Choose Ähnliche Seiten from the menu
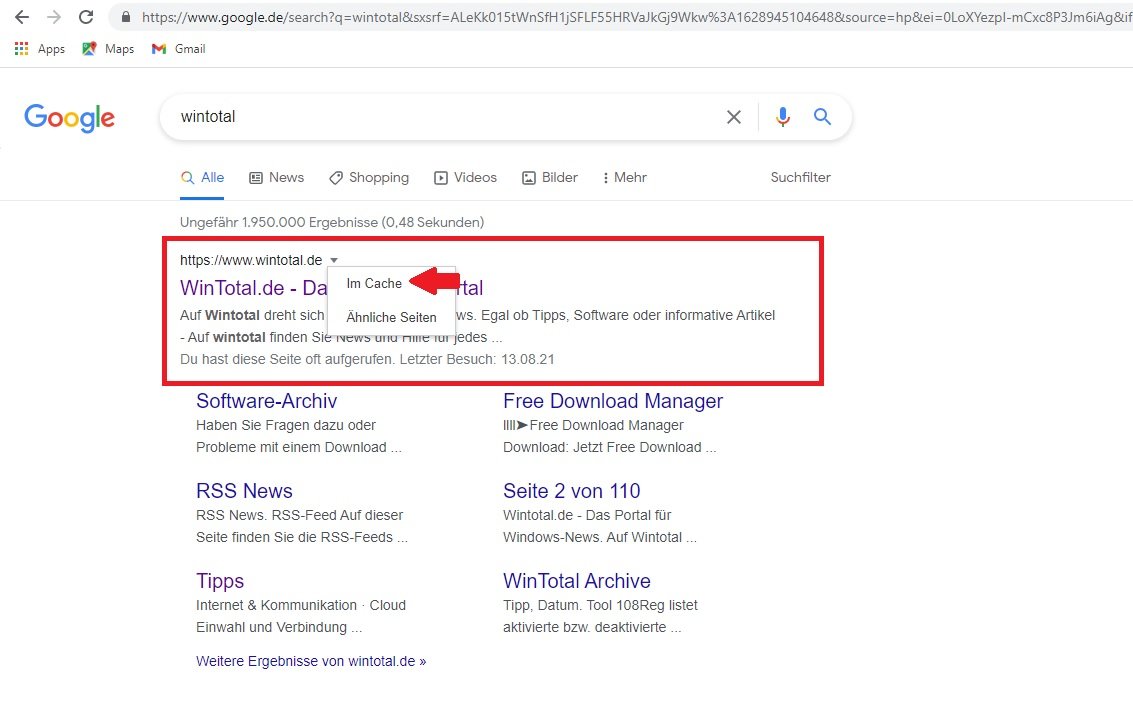Image resolution: width=1133 pixels, height=702 pixels. click(391, 317)
